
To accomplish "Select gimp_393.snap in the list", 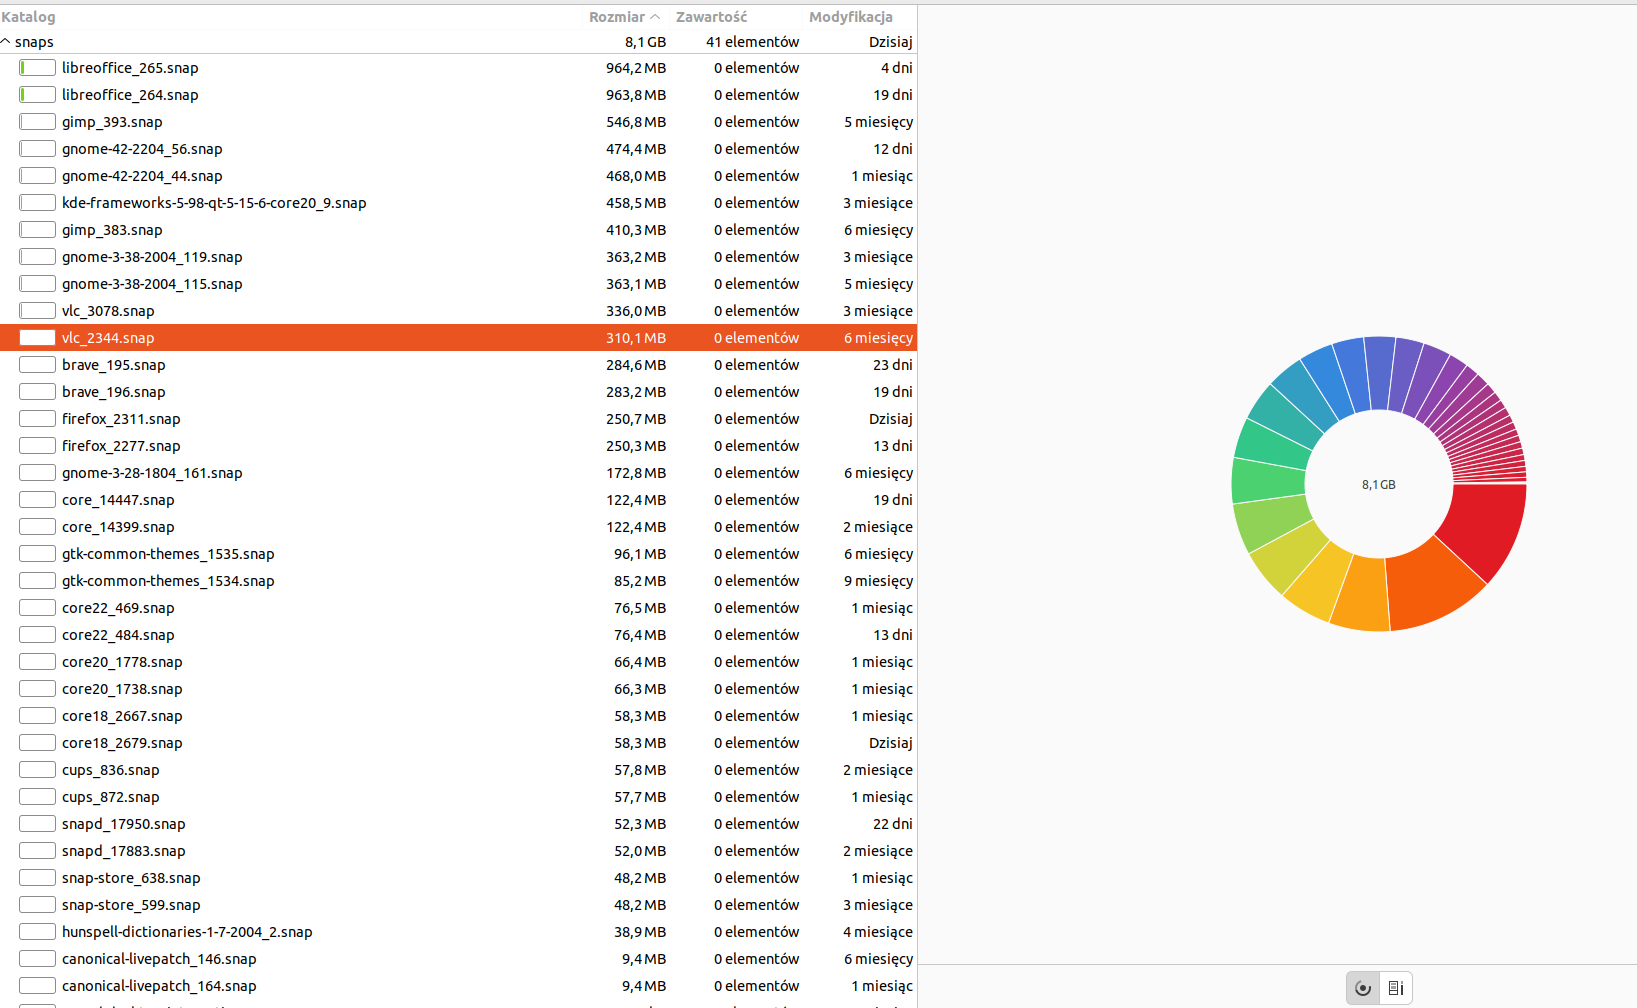I will pyautogui.click(x=458, y=122).
